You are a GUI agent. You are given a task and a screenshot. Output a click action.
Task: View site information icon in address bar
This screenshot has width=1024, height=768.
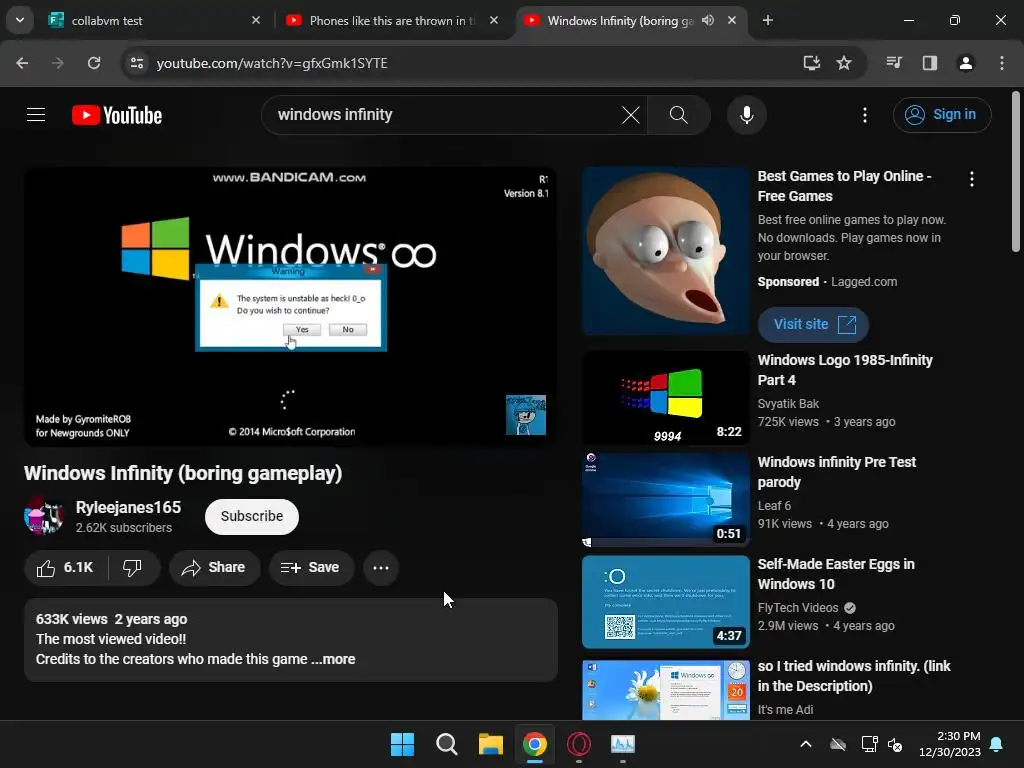137,63
